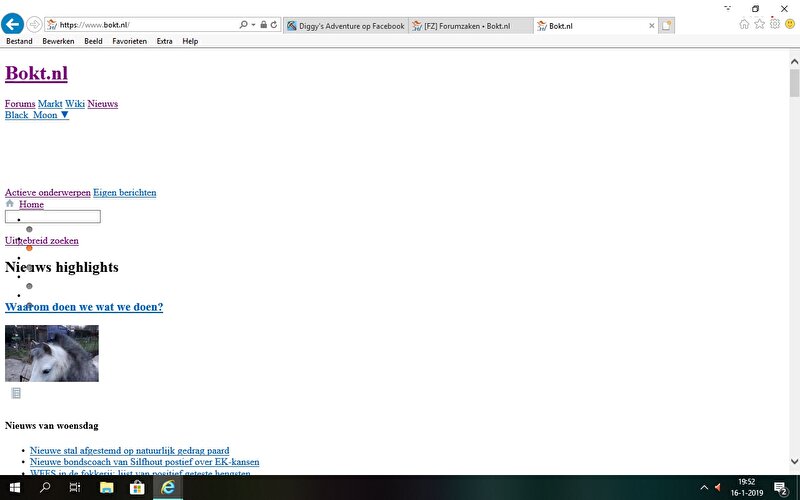Viewport: 800px width, 500px height.
Task: Open File Explorer from the taskbar
Action: pyautogui.click(x=106, y=488)
